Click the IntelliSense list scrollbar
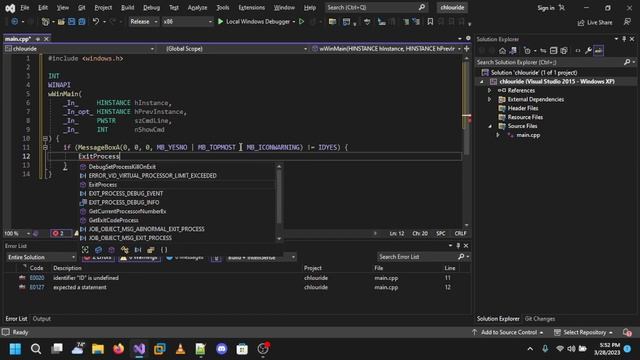 coord(279,197)
